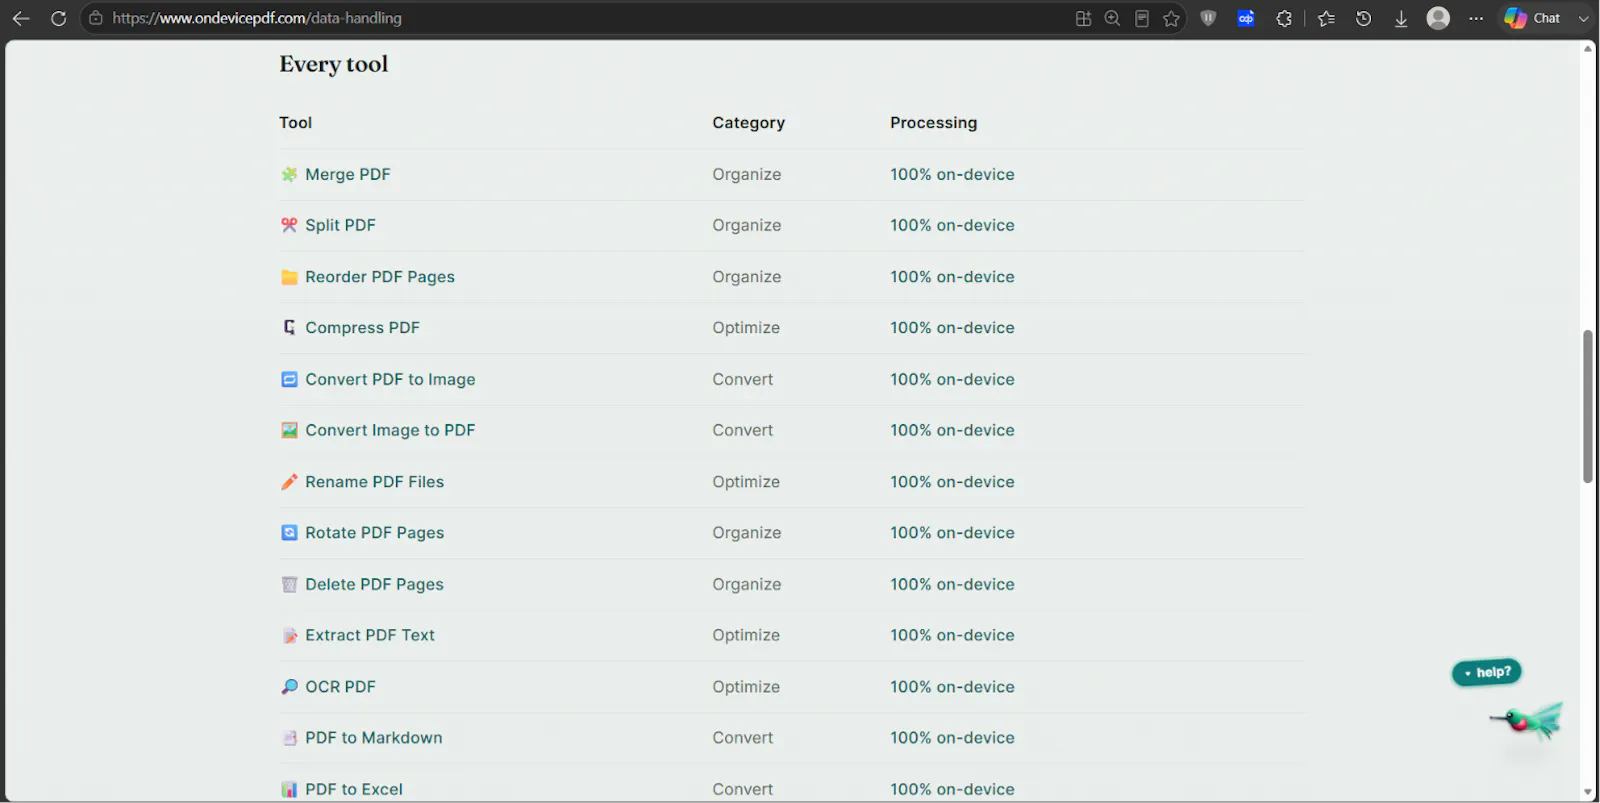Click the Every tool heading
This screenshot has height=803, width=1600.
(x=334, y=64)
